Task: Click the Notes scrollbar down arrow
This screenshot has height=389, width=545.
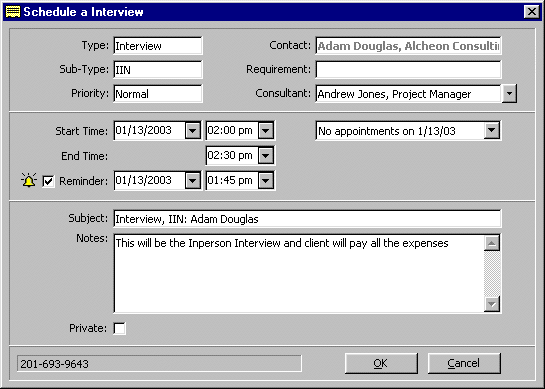Action: coord(491,304)
